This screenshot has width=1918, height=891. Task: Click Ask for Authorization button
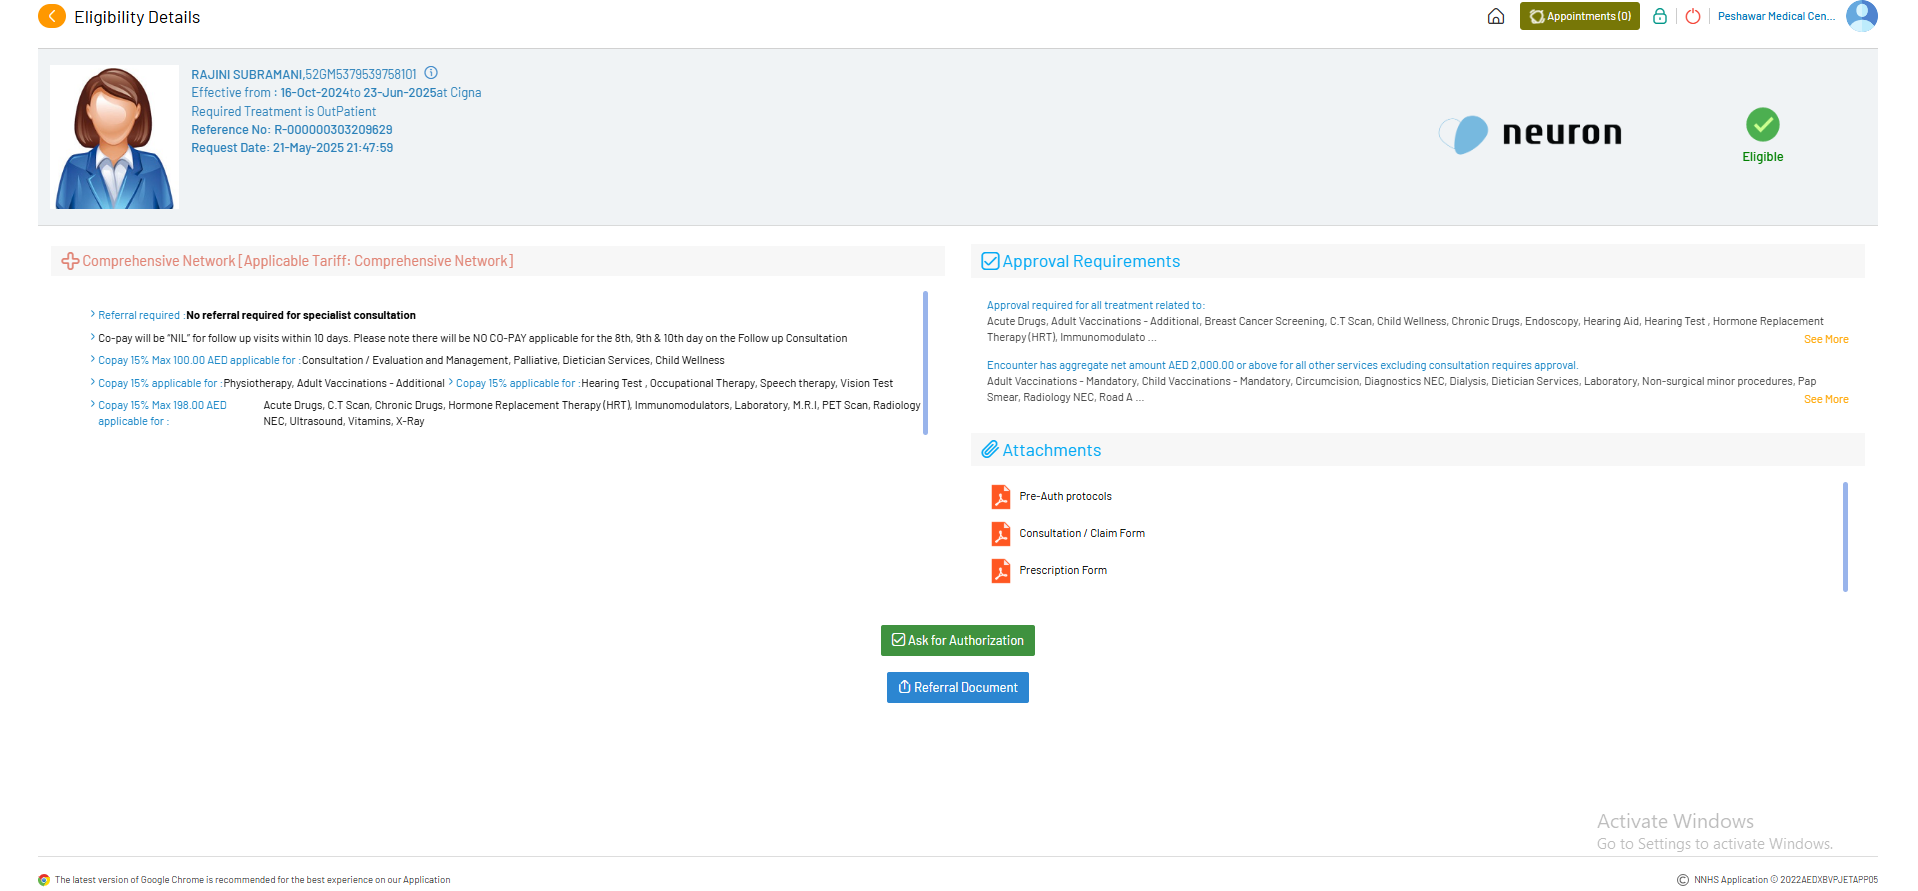point(958,641)
